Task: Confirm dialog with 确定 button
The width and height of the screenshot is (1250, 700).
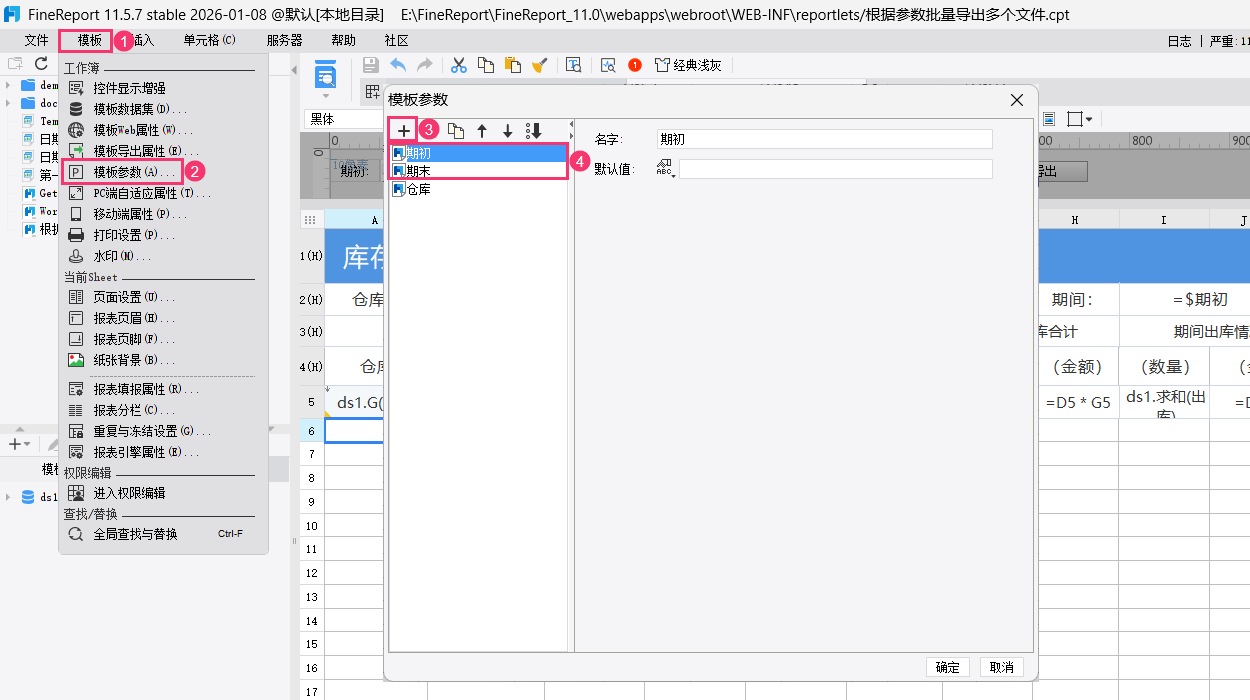Action: click(947, 667)
